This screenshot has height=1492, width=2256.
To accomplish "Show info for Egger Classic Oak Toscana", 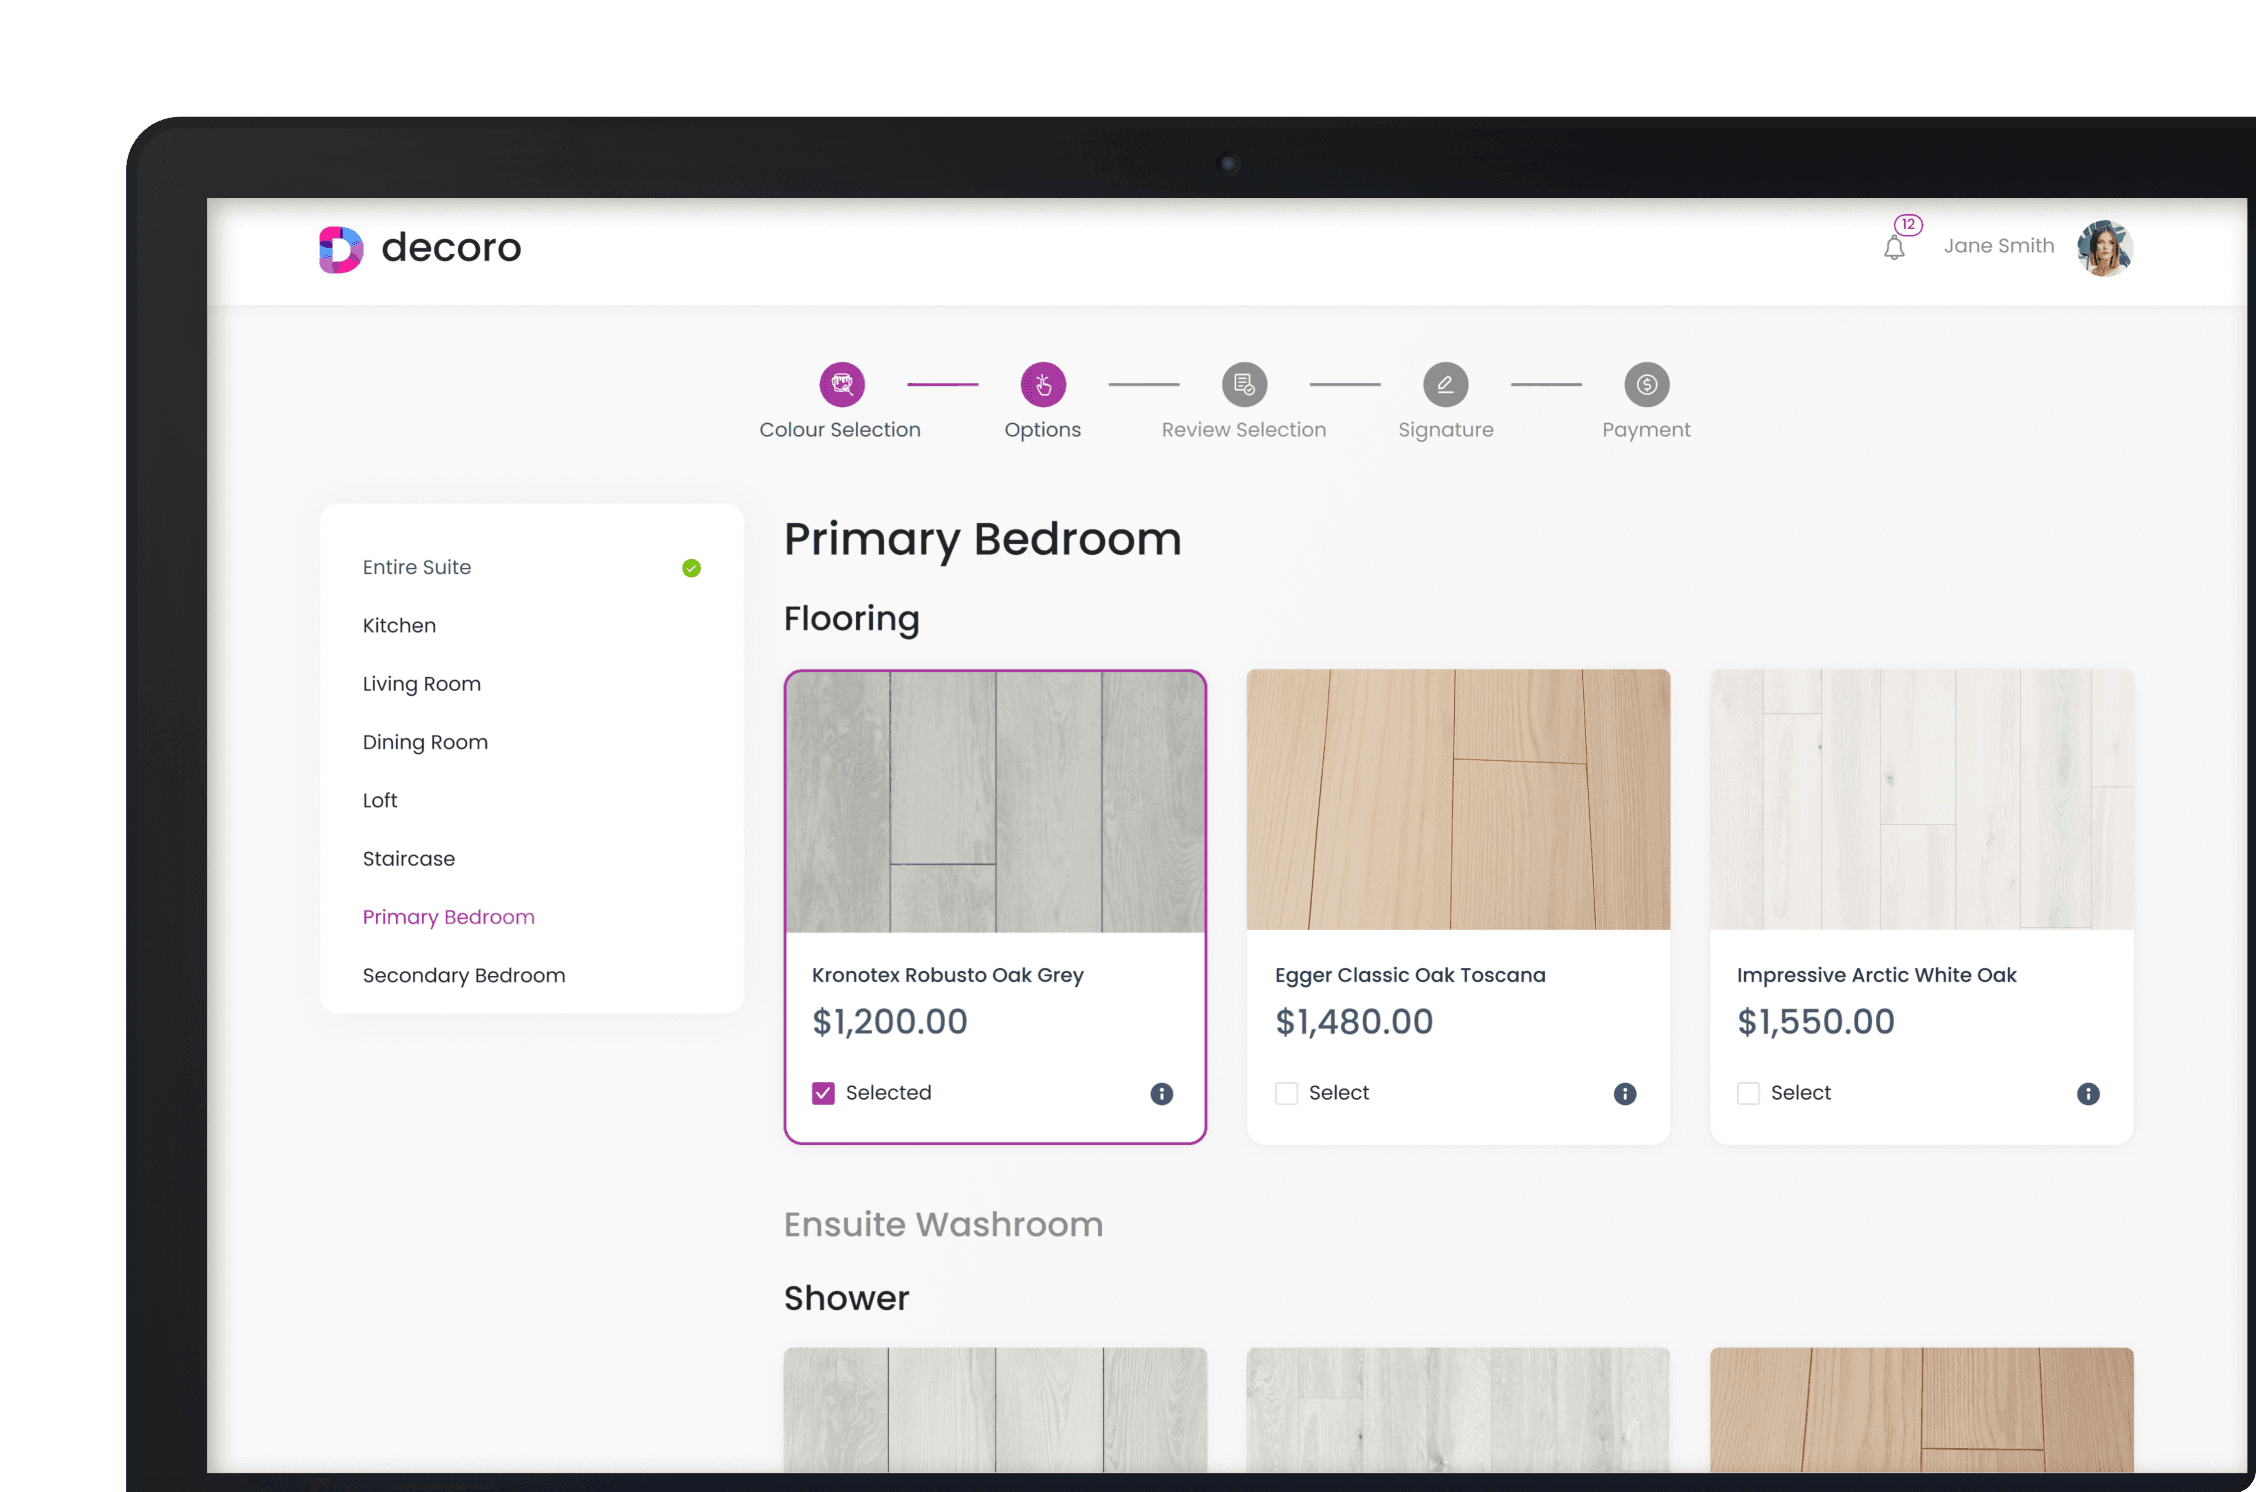I will click(x=1625, y=1093).
